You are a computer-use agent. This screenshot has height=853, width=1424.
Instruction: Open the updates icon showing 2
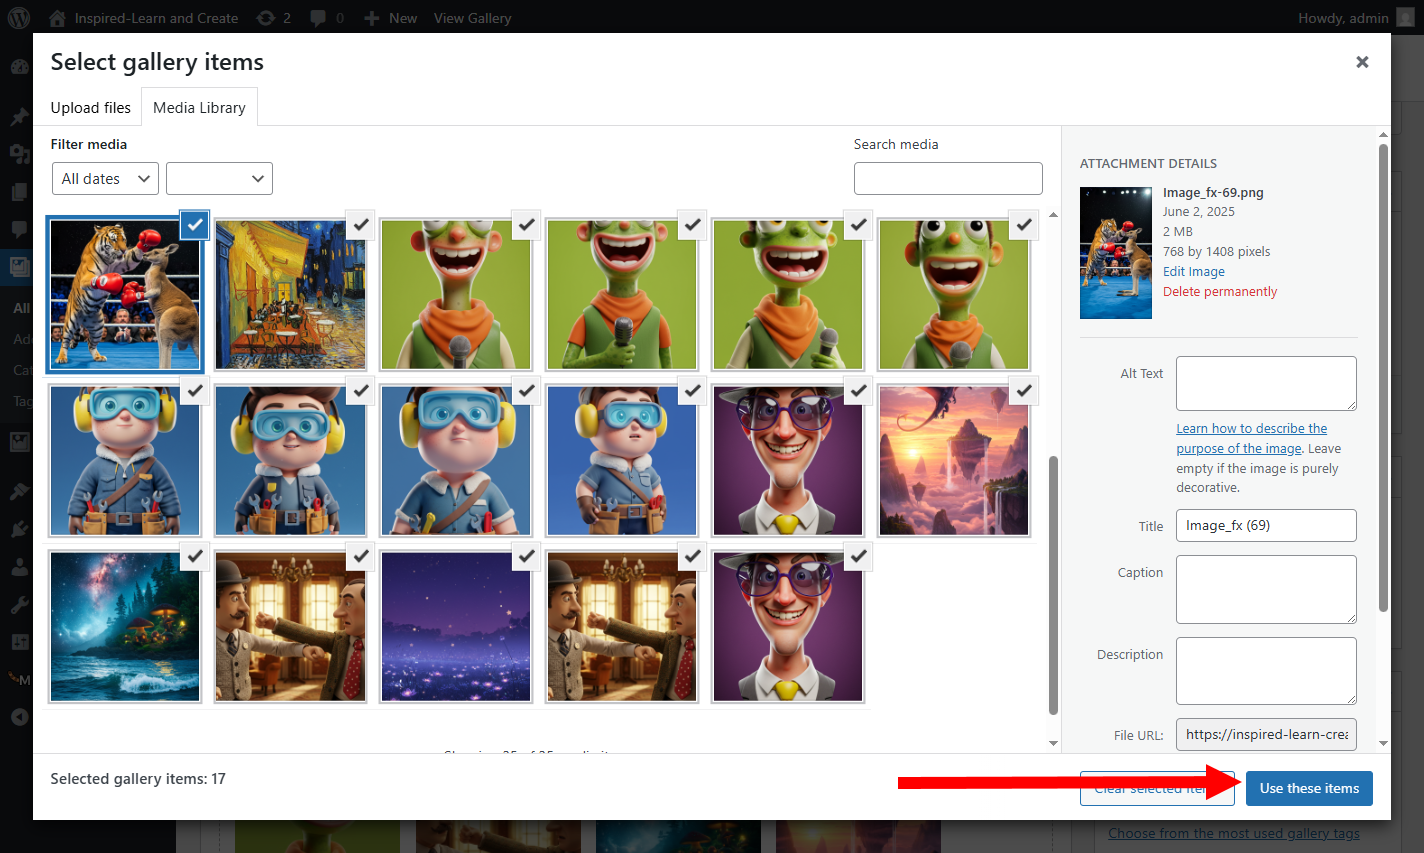(265, 18)
